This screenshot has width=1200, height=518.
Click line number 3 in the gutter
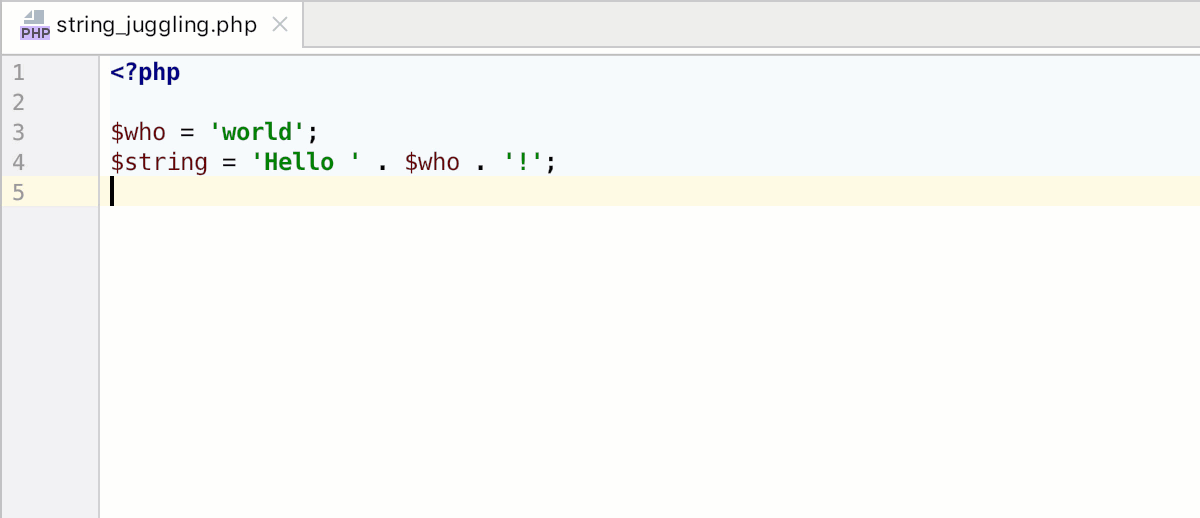[x=19, y=132]
